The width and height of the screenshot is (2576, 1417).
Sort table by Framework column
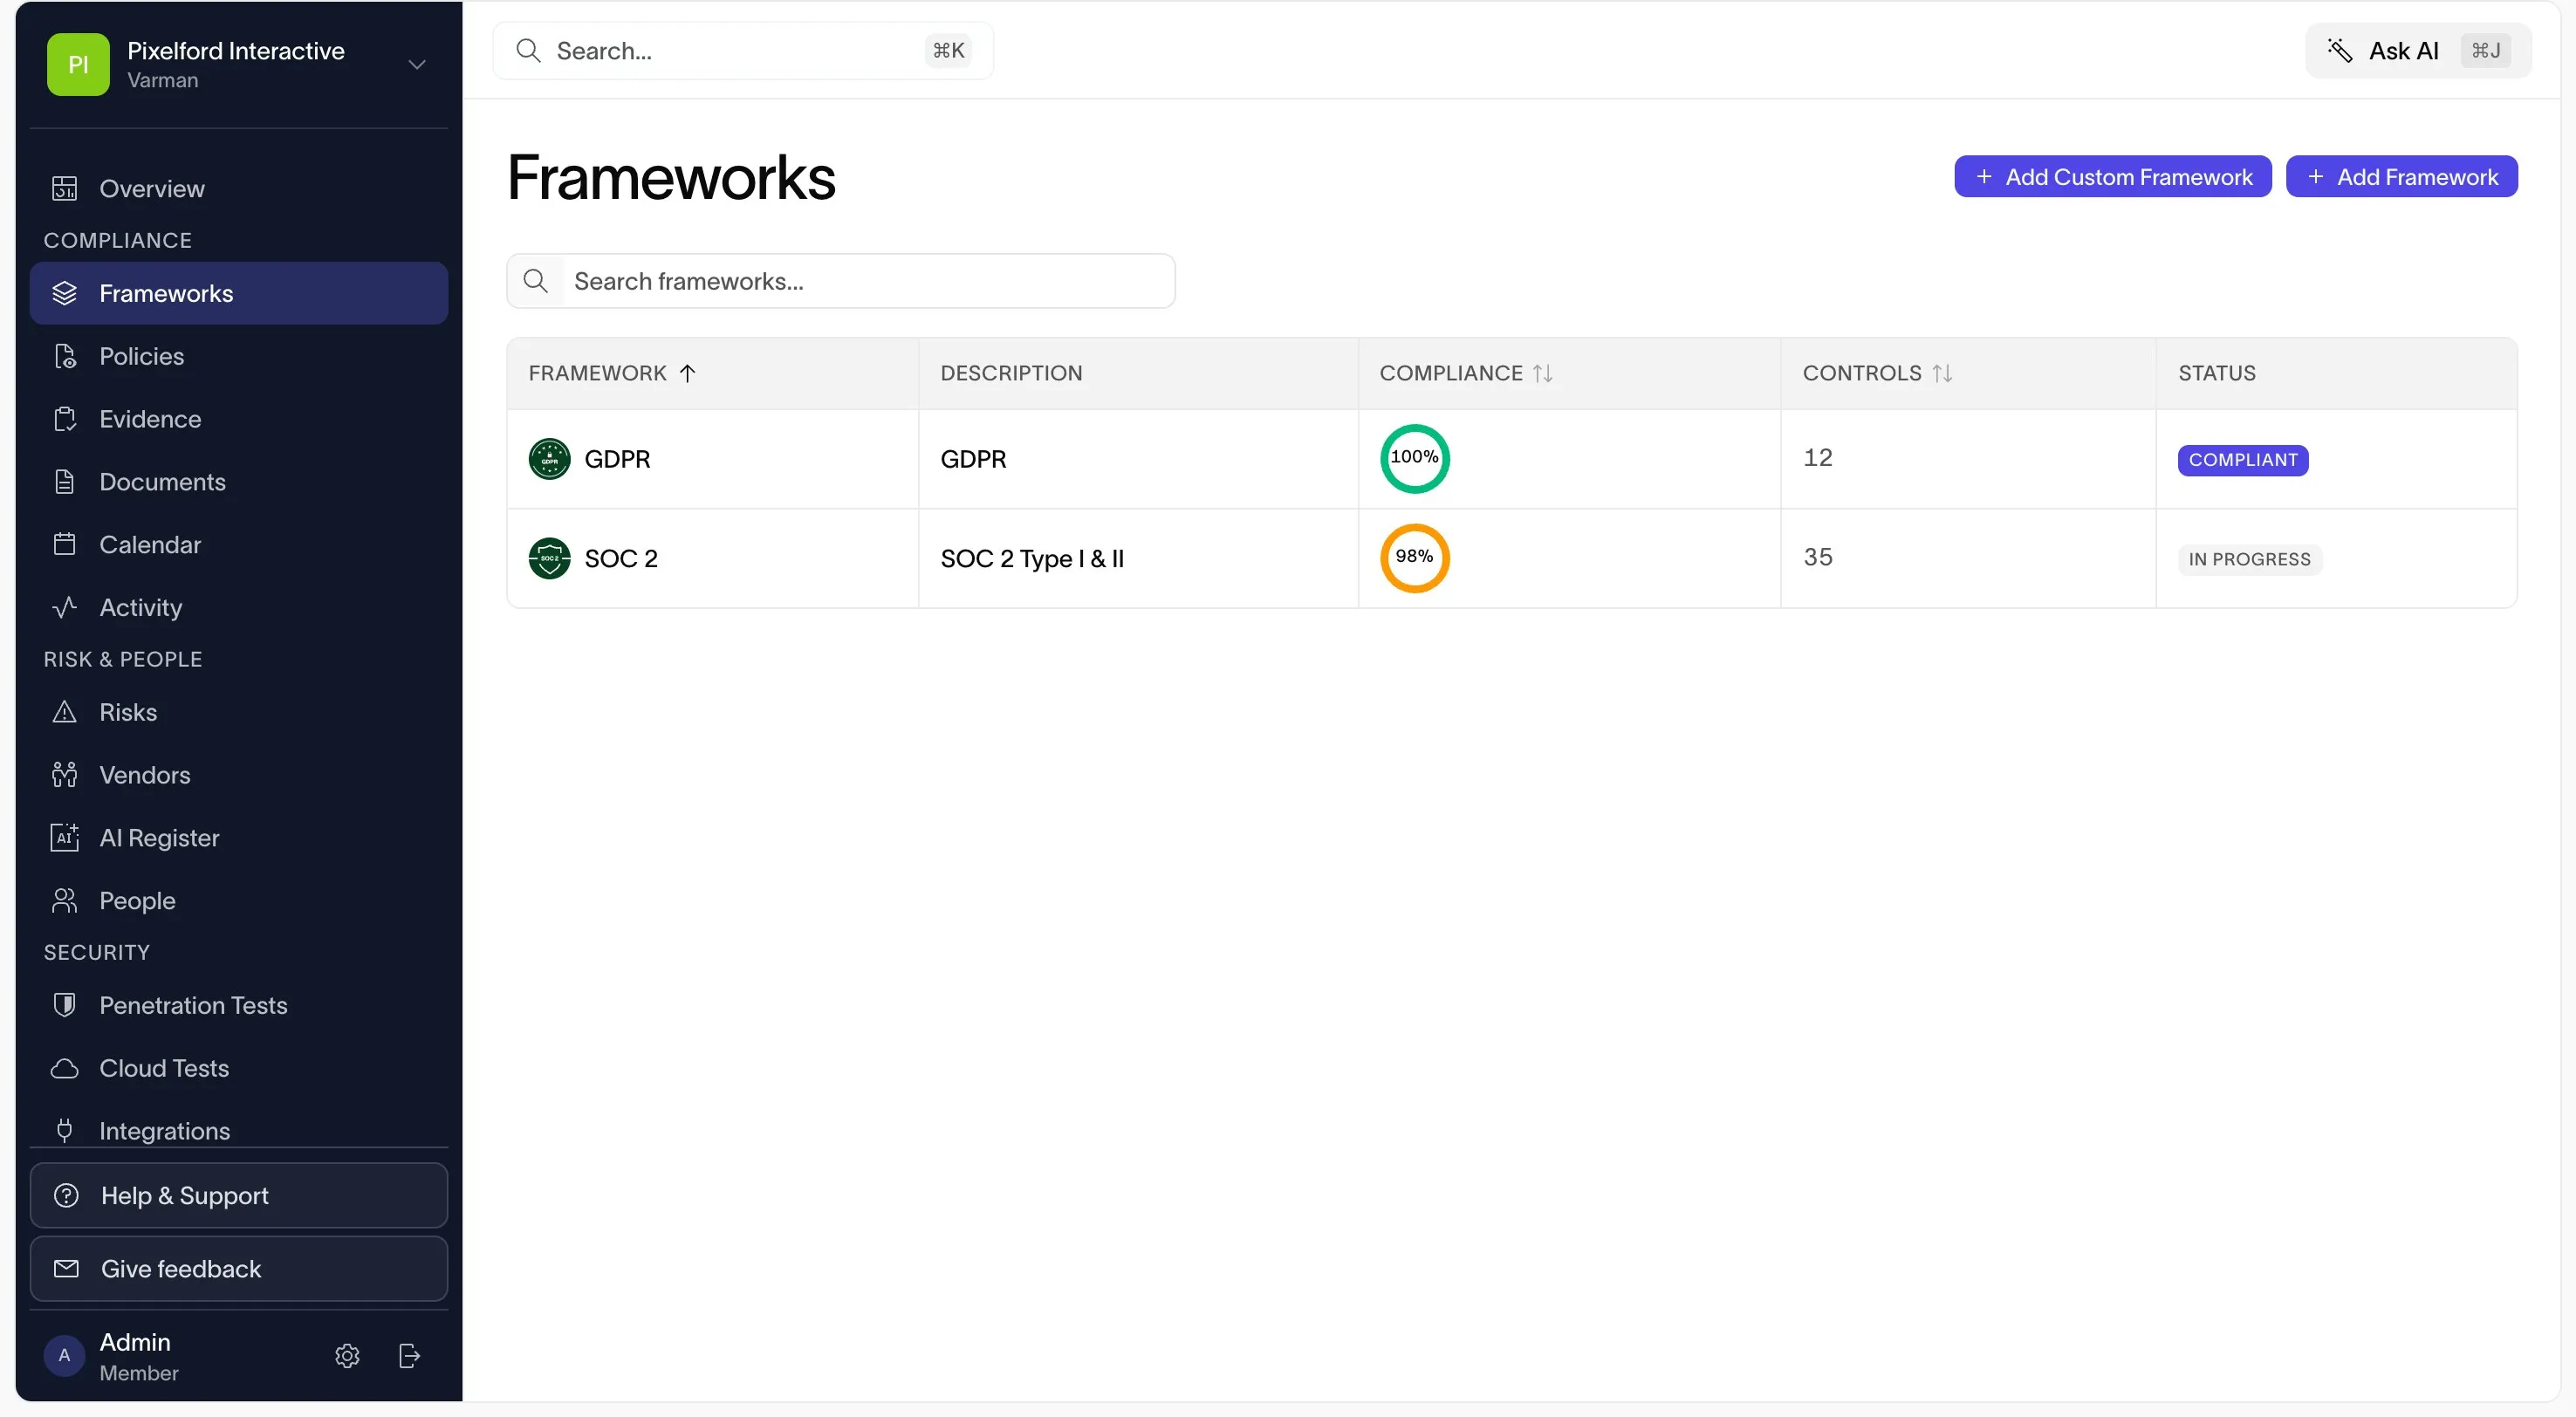point(612,373)
